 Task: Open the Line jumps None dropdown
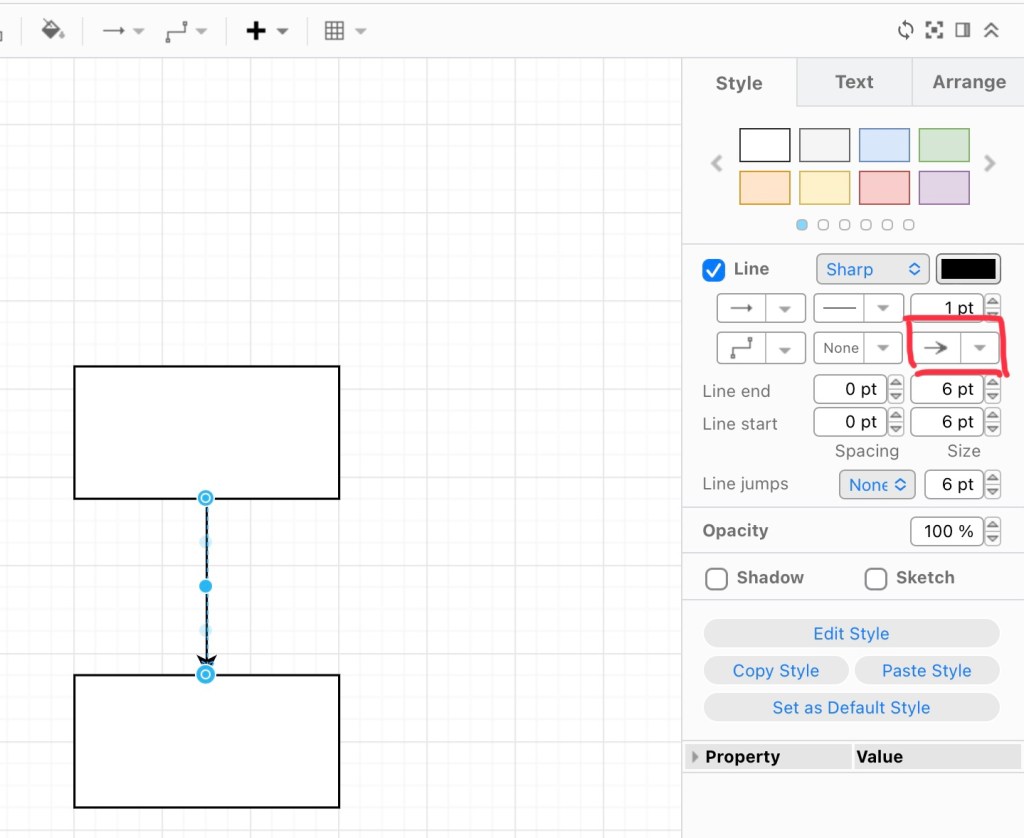pos(877,484)
